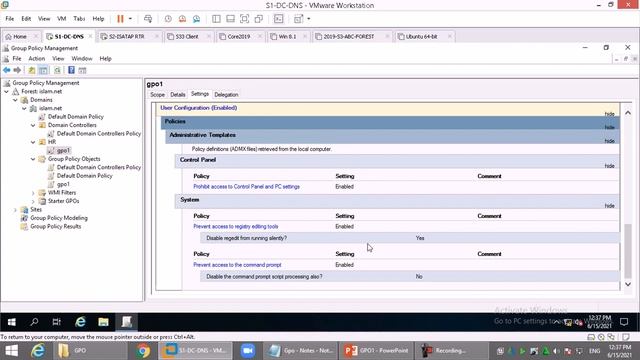Viewport: 640px width, 360px height.
Task: Open guest File Explorer taskbar icon
Action: (103, 322)
